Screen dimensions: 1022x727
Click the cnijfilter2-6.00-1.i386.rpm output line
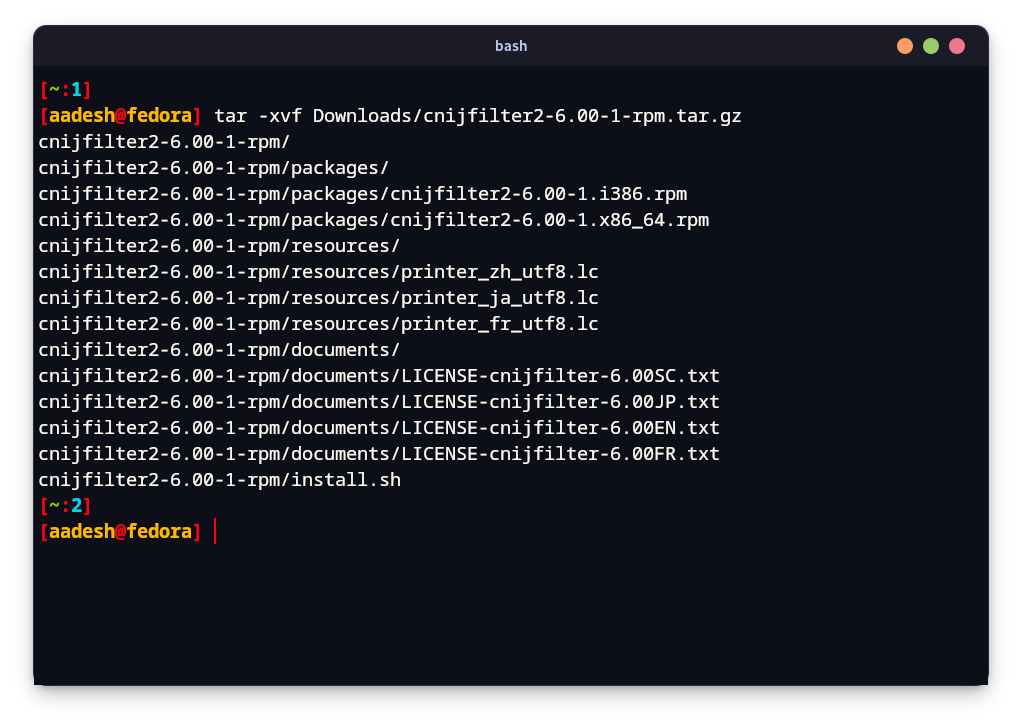pos(363,194)
